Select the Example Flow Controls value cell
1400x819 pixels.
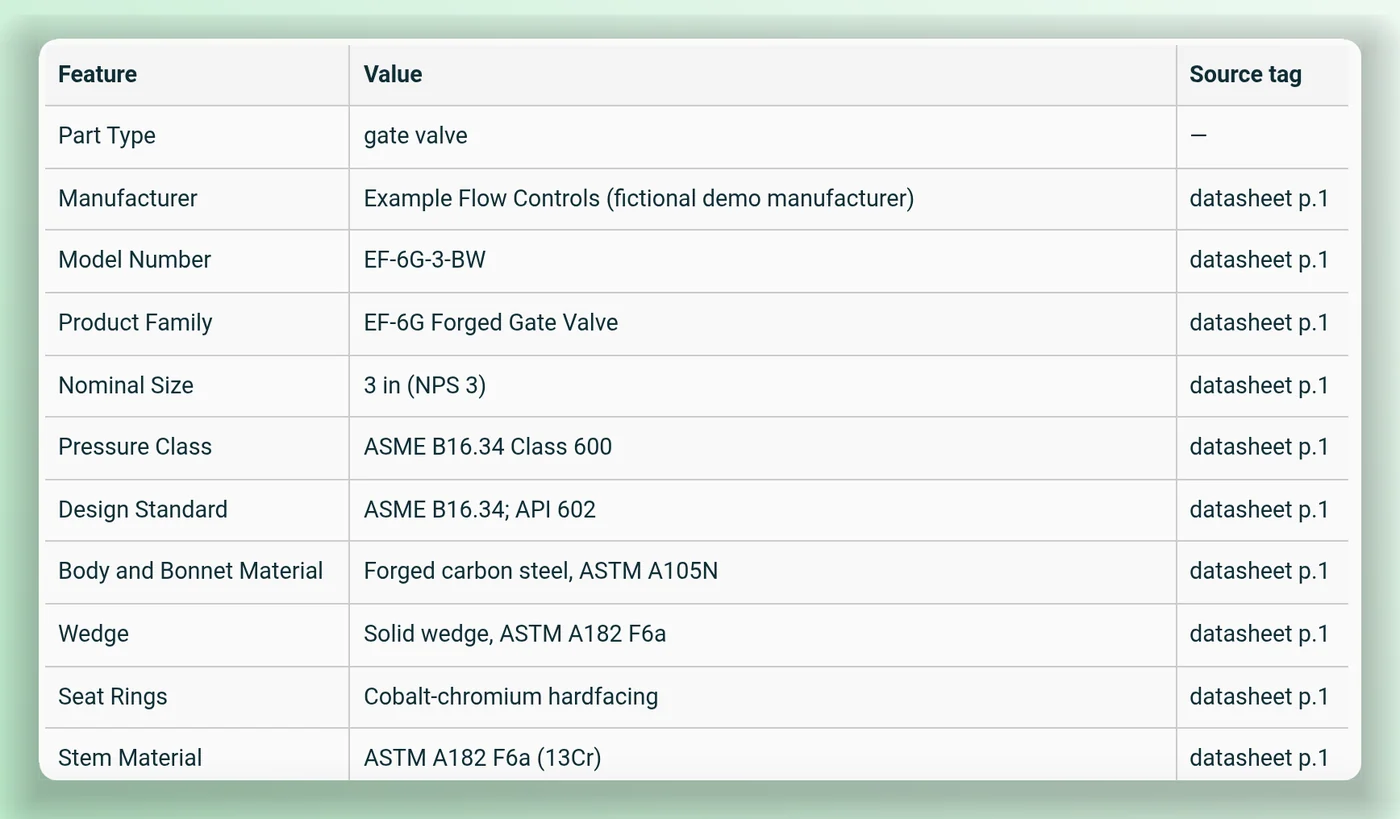[763, 199]
